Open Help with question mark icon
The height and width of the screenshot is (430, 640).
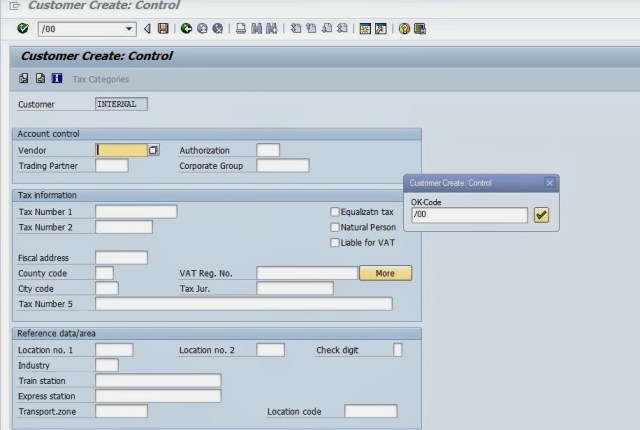tap(404, 29)
